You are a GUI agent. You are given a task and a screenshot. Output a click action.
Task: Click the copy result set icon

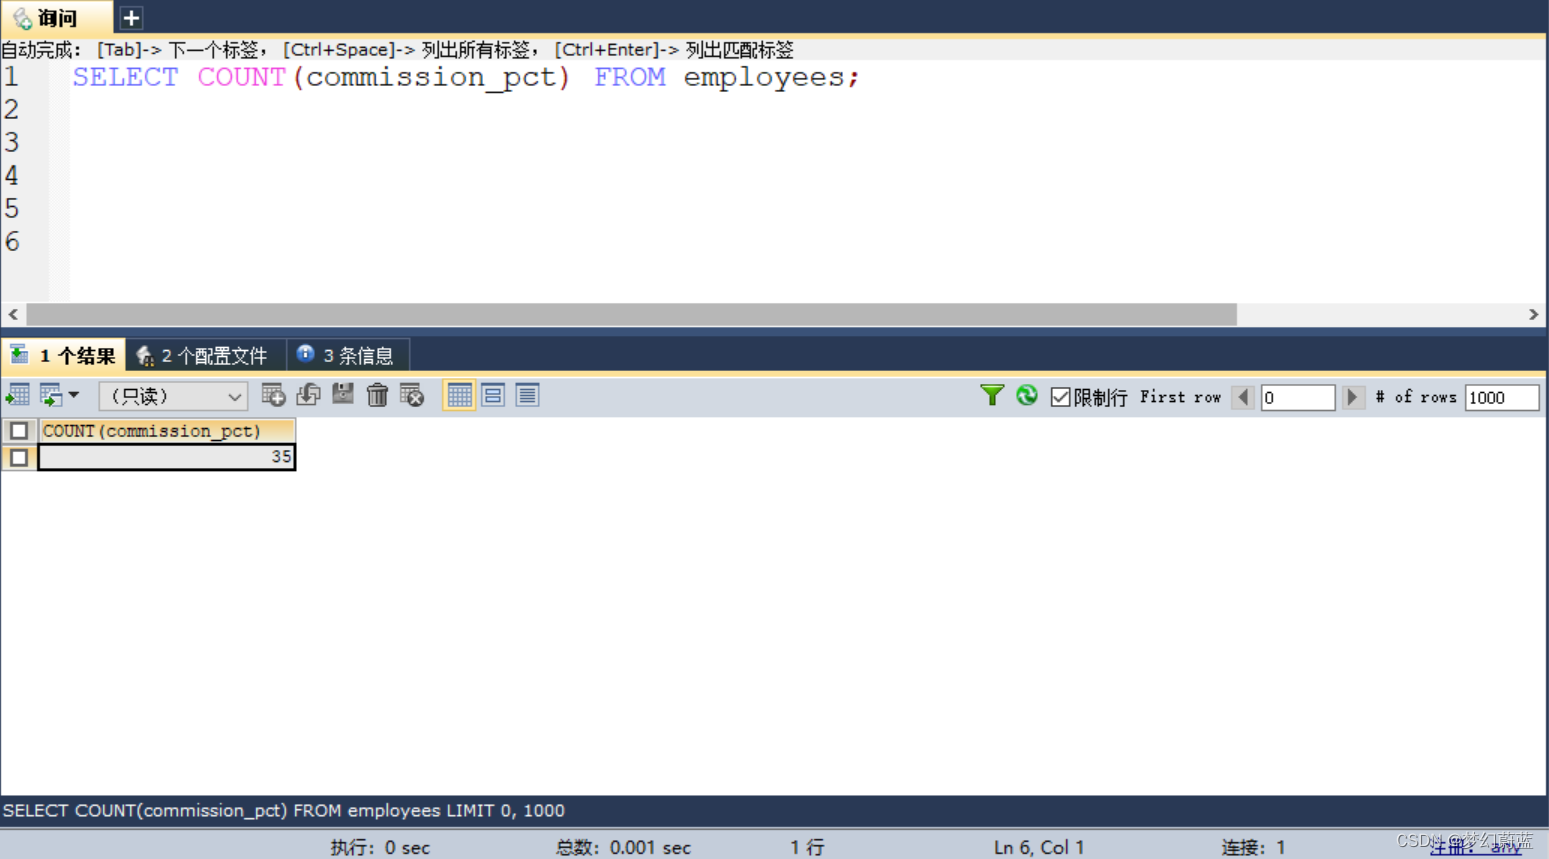tap(51, 396)
